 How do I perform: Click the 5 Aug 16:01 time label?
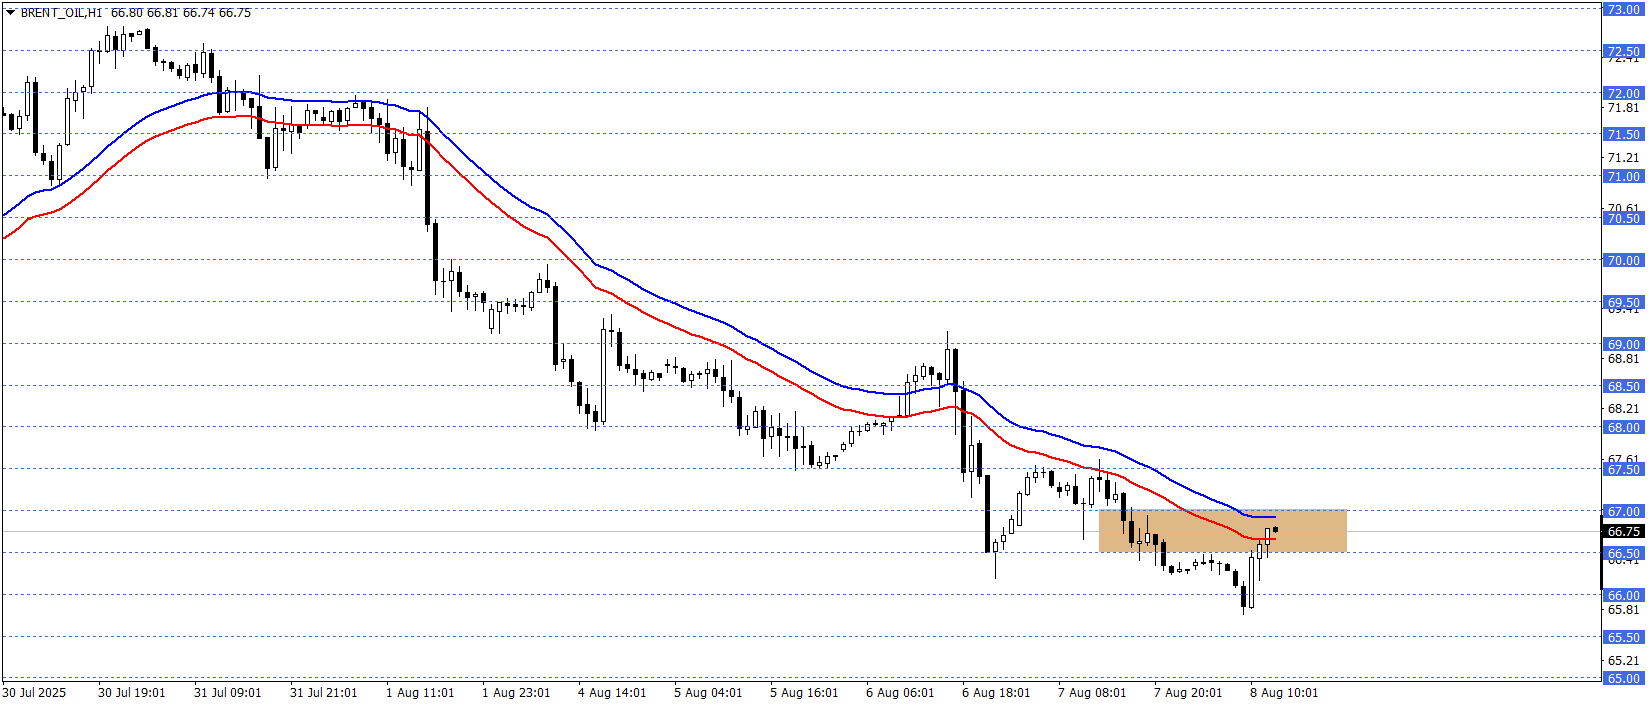tap(804, 692)
